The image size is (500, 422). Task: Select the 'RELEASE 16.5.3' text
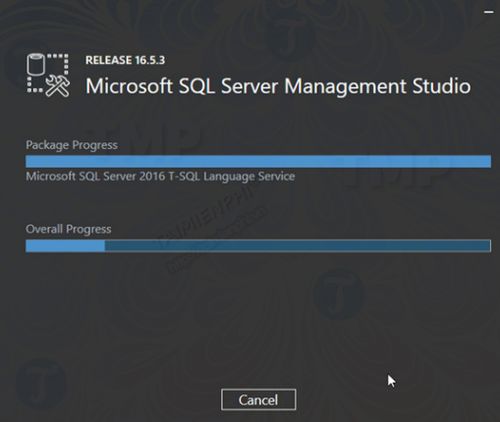(x=125, y=60)
